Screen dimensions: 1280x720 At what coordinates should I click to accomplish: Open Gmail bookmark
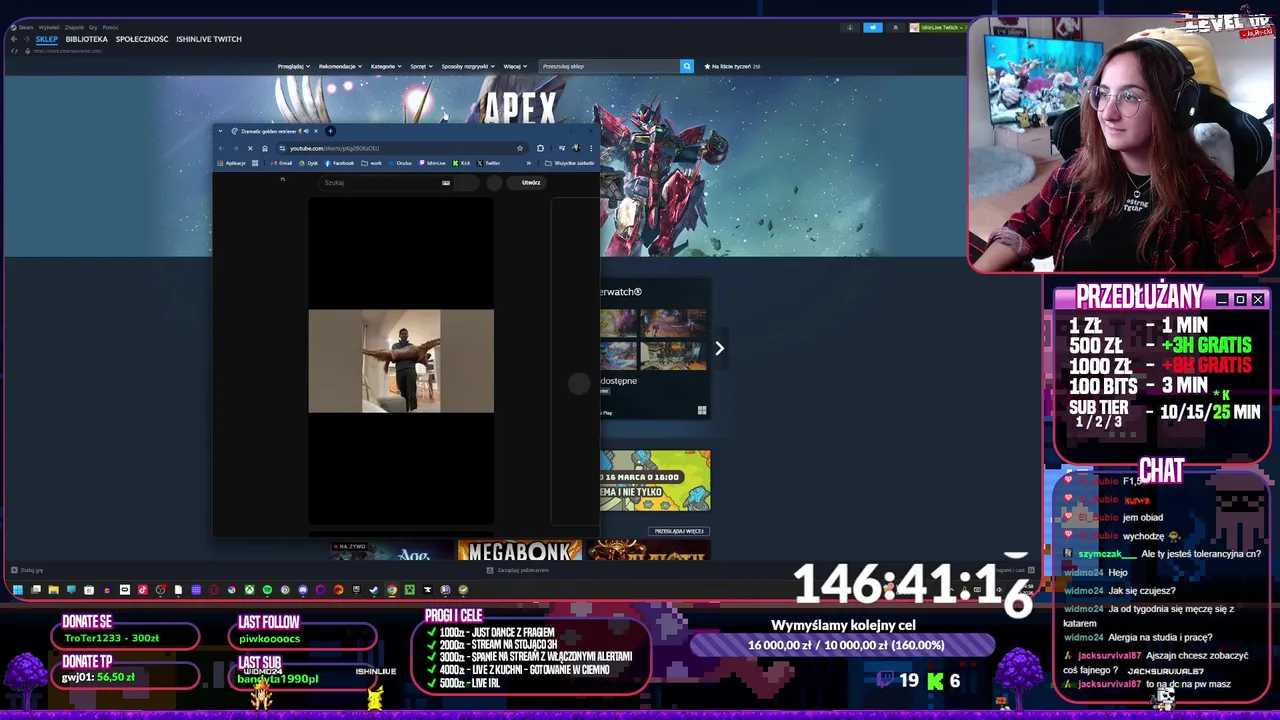[281, 163]
